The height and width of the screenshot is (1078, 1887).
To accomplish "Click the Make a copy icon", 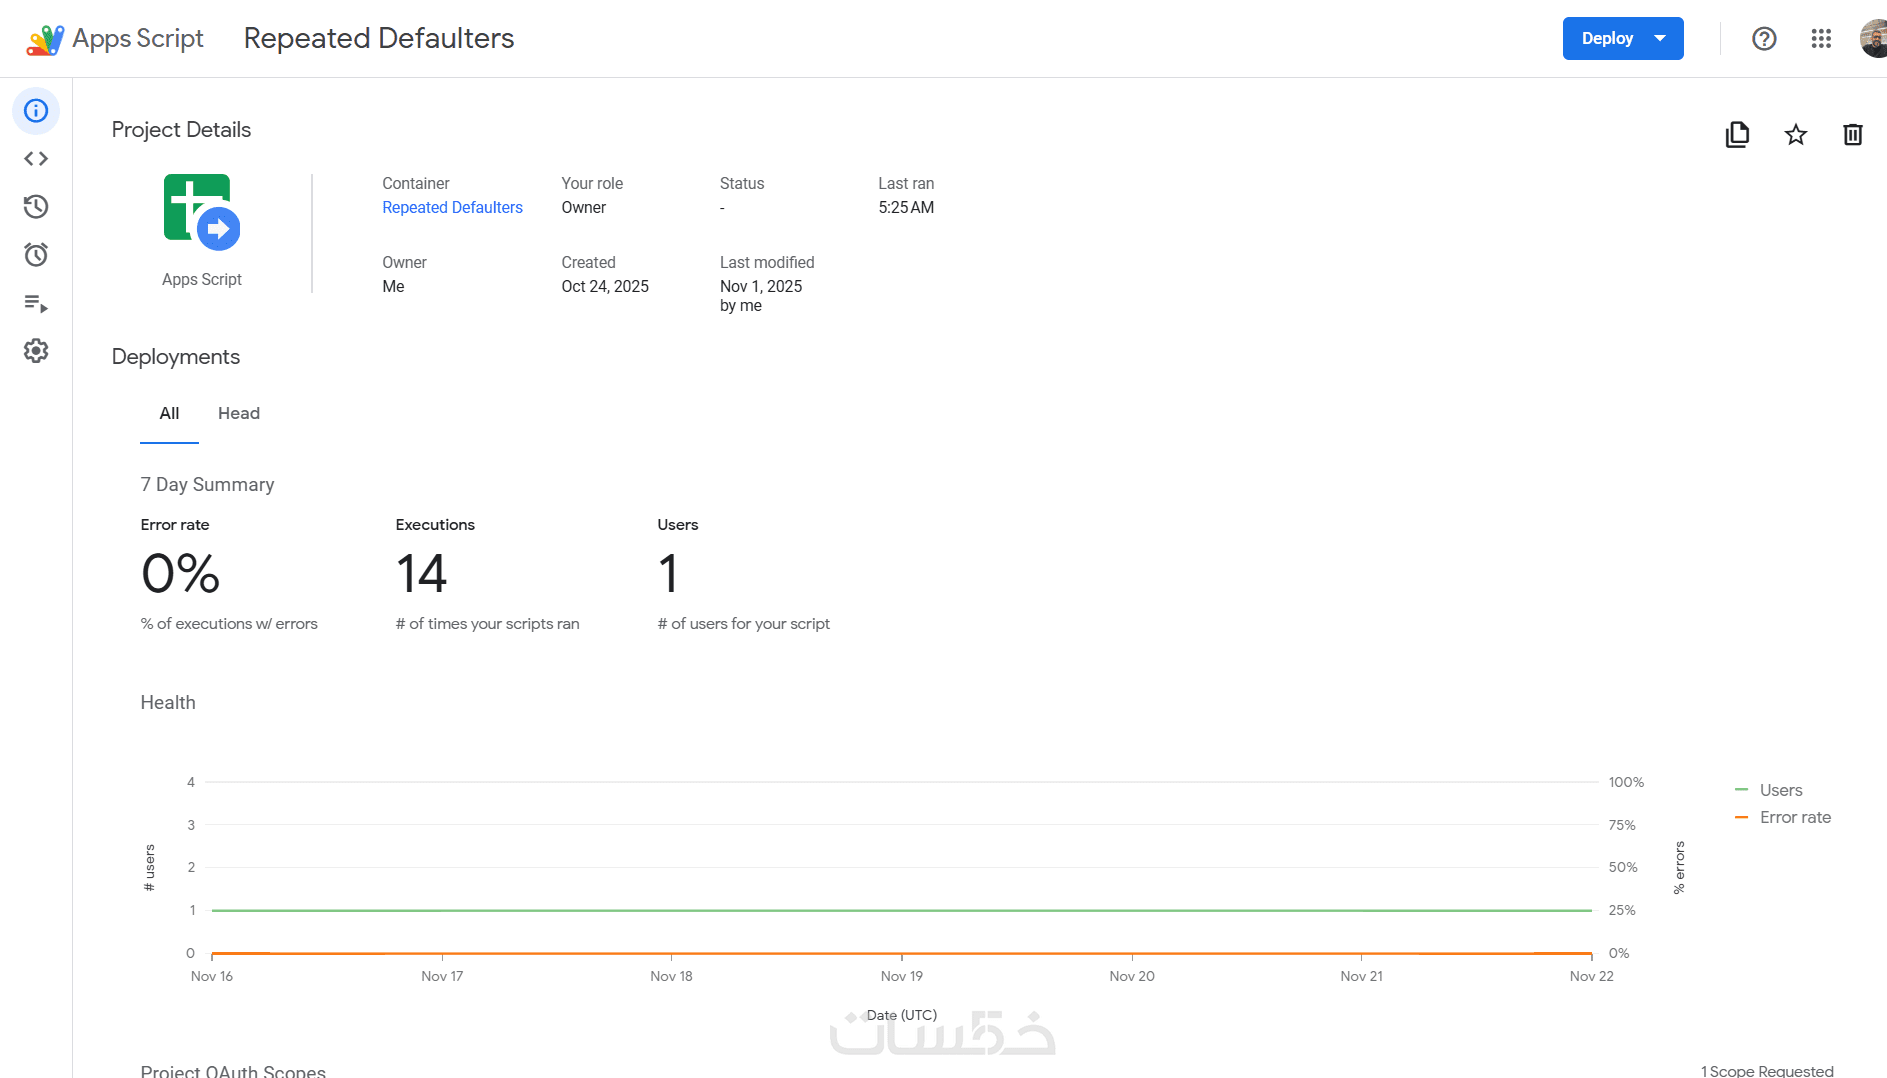I will coord(1738,134).
